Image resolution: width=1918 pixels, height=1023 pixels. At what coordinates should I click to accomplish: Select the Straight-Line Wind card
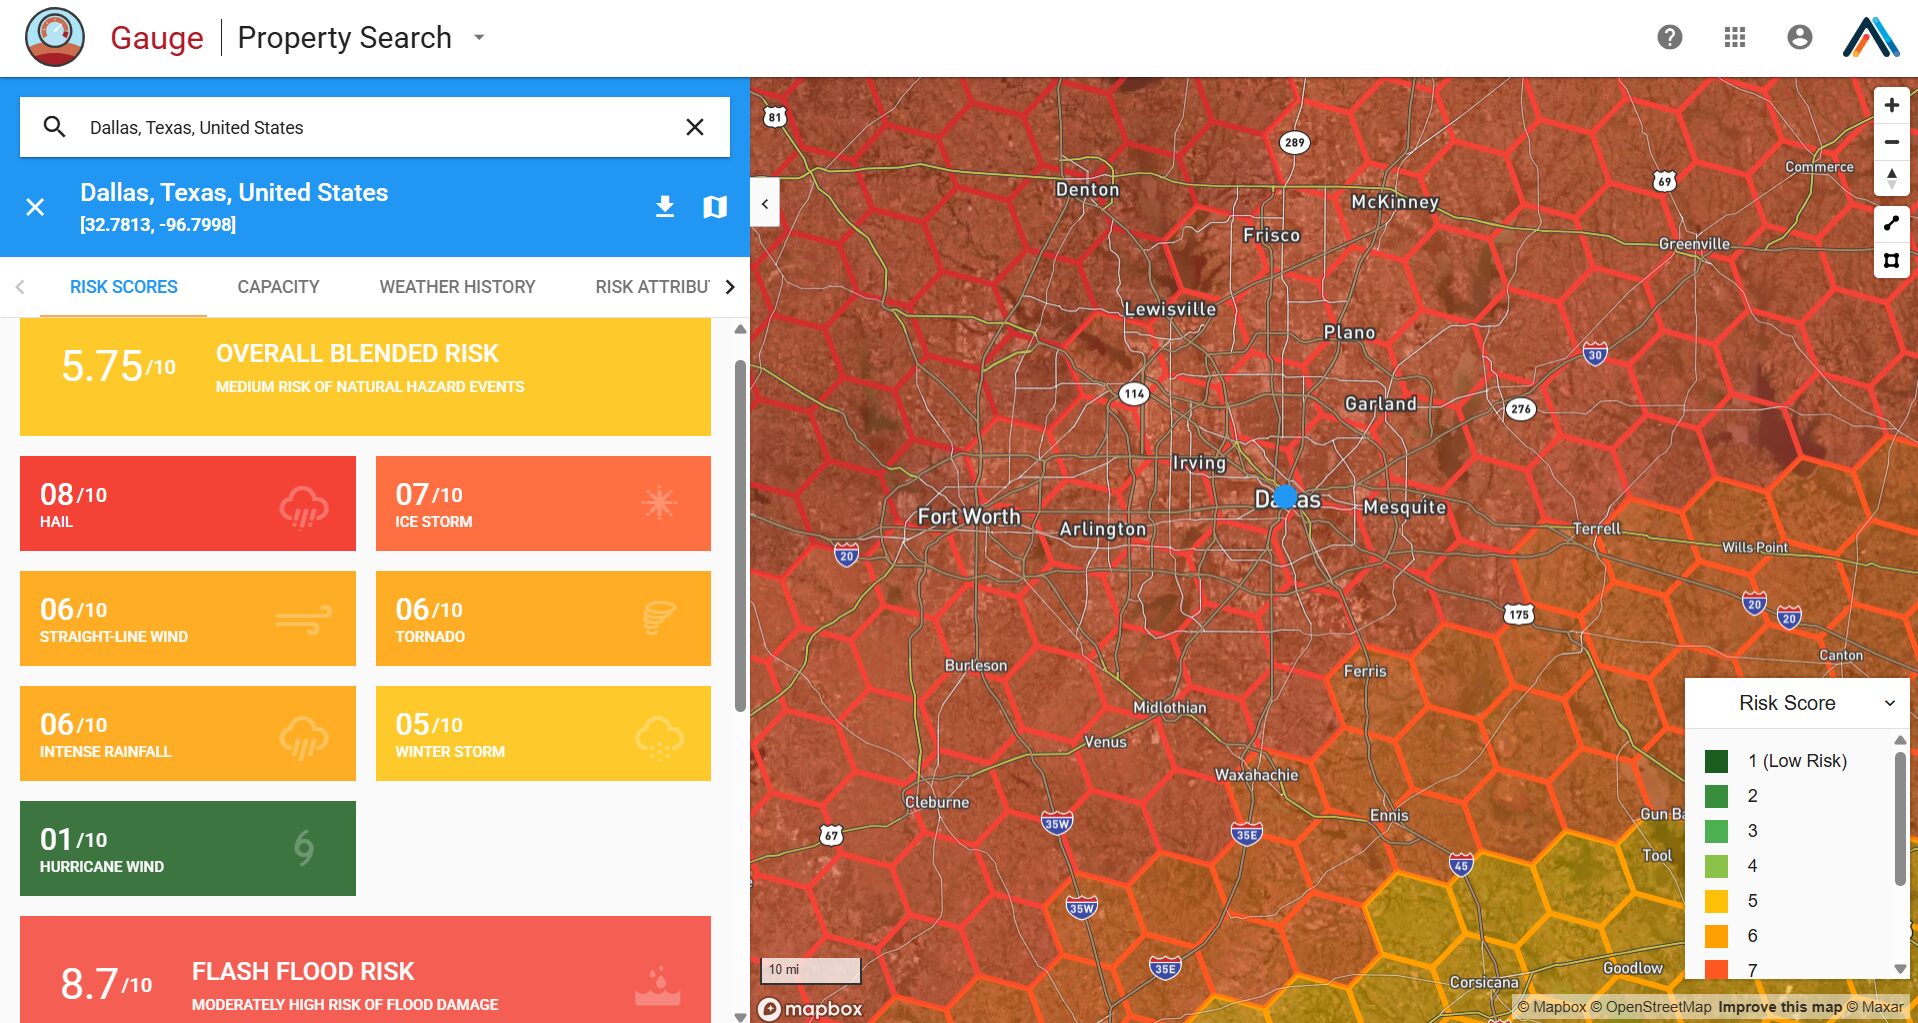pyautogui.click(x=188, y=618)
